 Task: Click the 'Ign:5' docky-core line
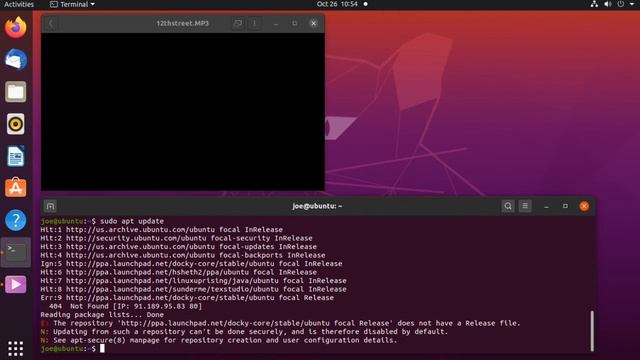(x=191, y=264)
